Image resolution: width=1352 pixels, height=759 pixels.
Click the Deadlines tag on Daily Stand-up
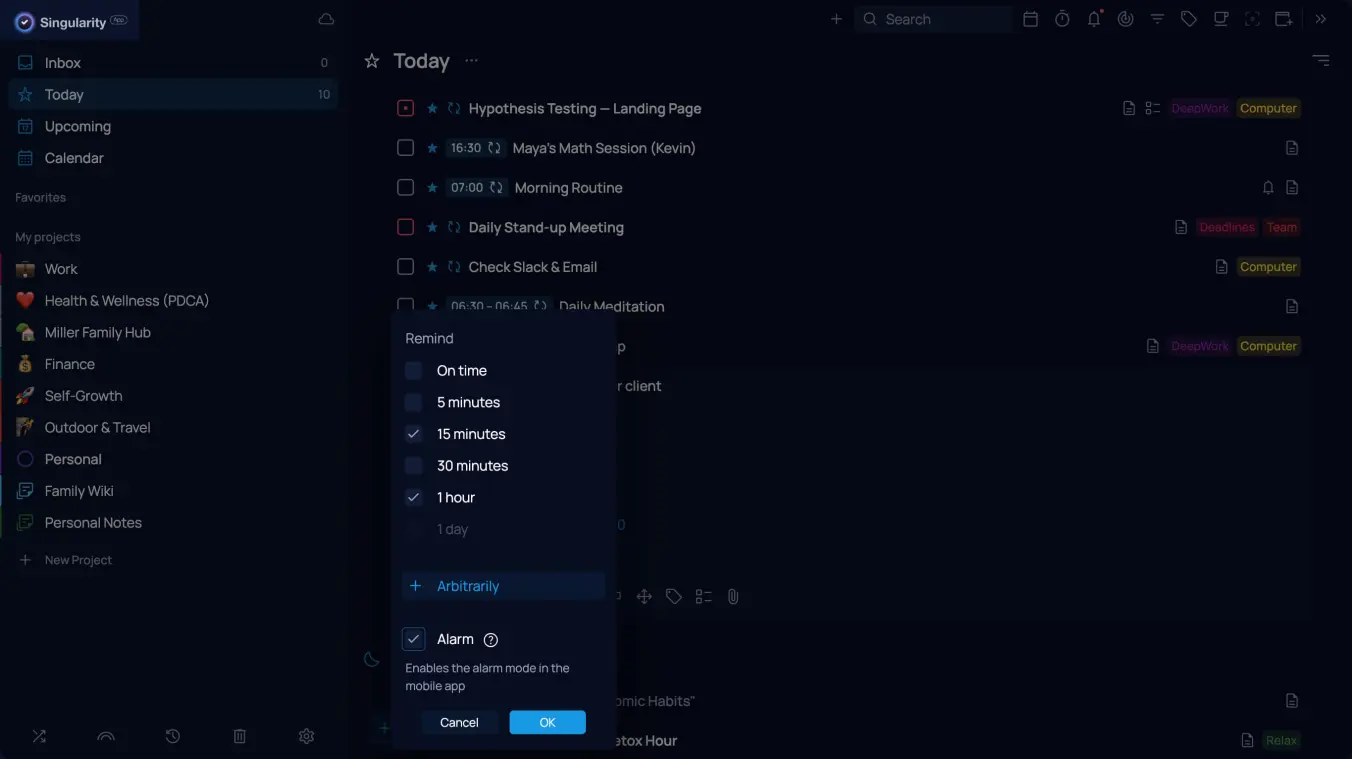click(x=1227, y=227)
